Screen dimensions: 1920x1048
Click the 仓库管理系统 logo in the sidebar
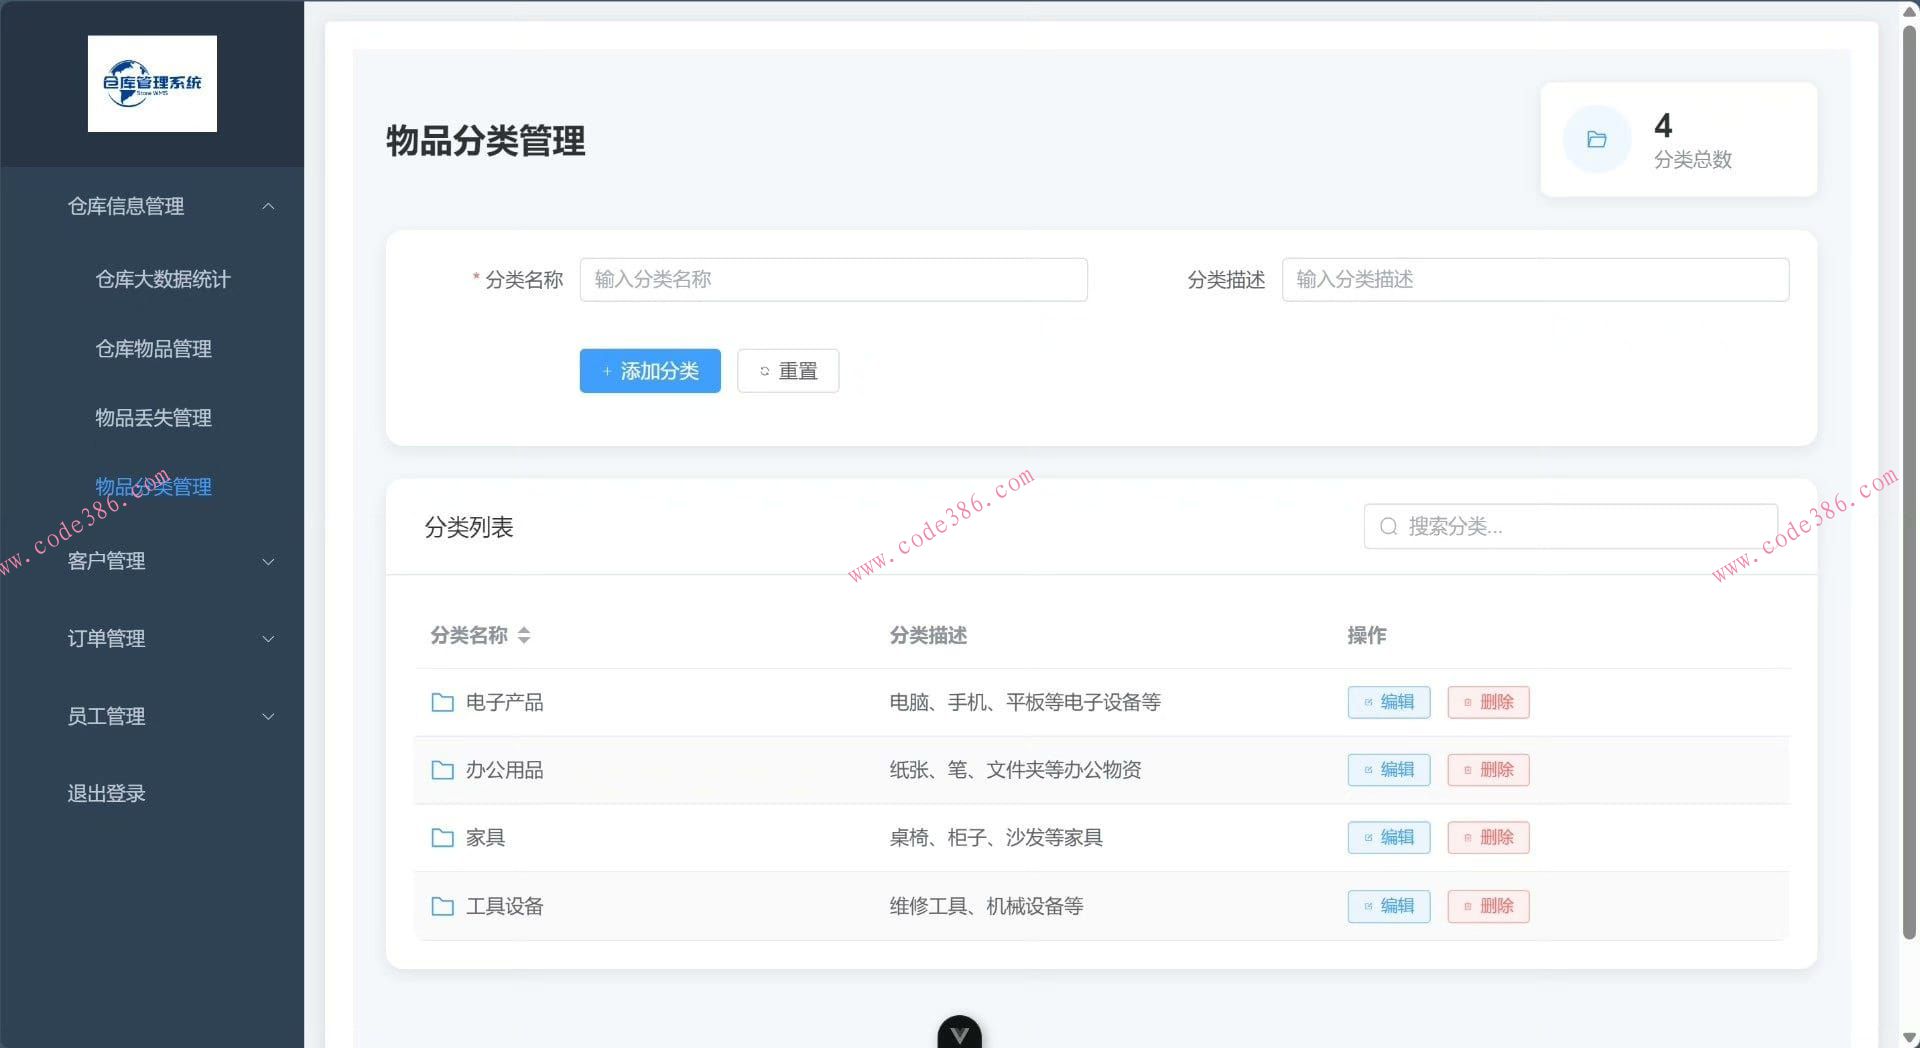[x=152, y=83]
